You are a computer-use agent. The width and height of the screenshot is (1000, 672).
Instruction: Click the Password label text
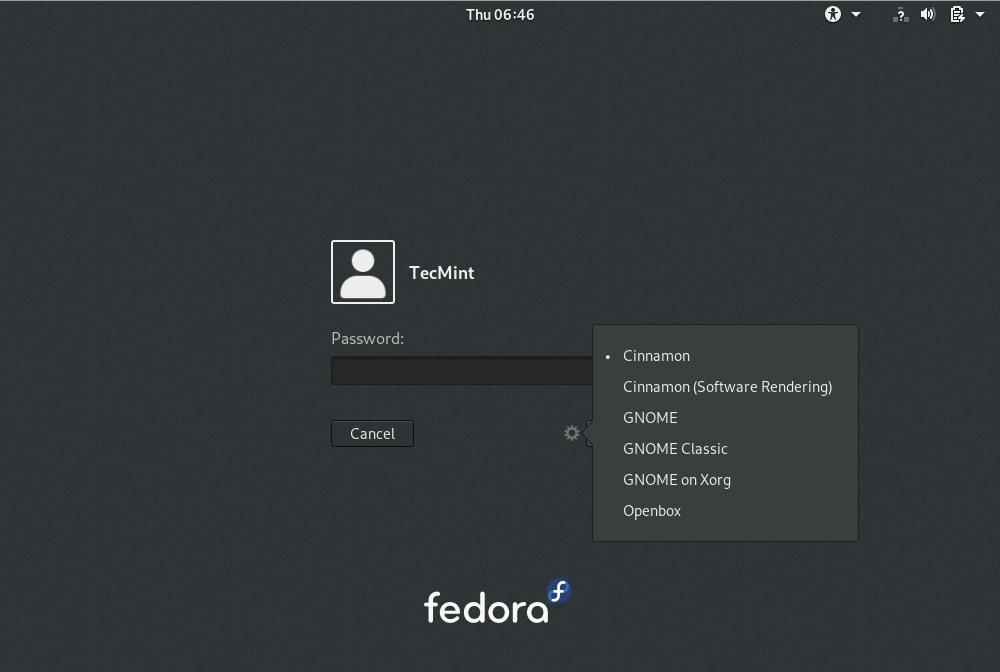368,339
